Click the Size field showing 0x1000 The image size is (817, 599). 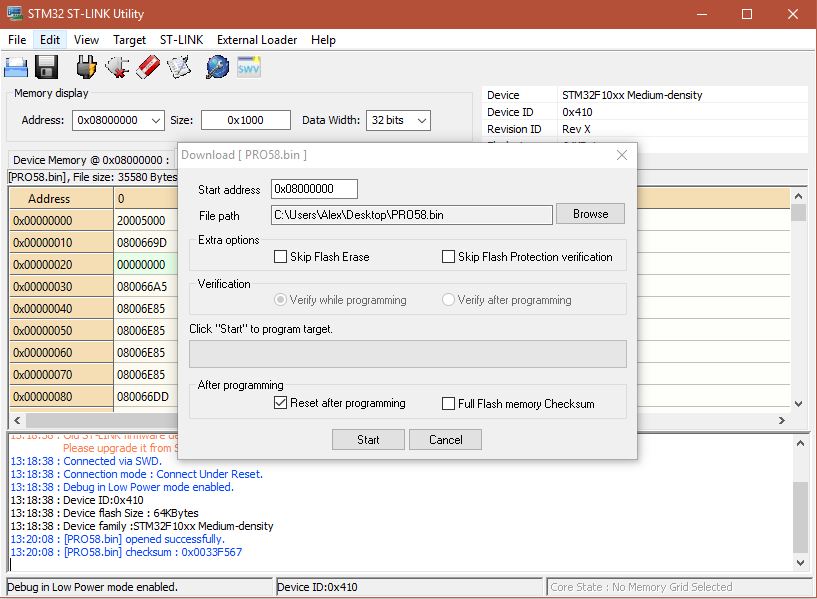246,120
